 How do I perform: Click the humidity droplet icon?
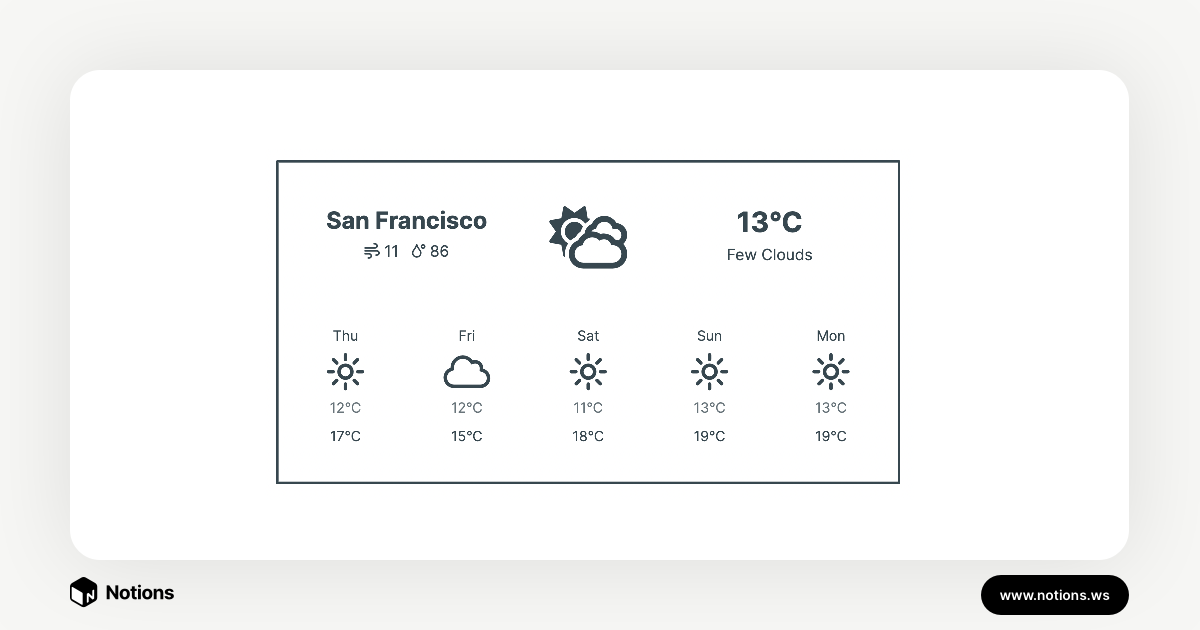[418, 251]
